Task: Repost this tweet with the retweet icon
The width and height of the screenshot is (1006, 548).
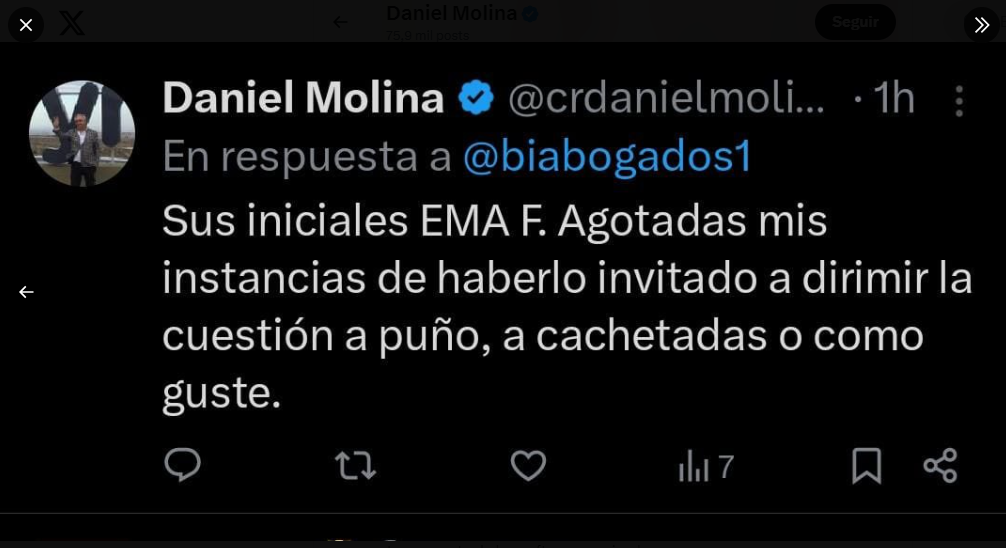Action: click(x=355, y=465)
